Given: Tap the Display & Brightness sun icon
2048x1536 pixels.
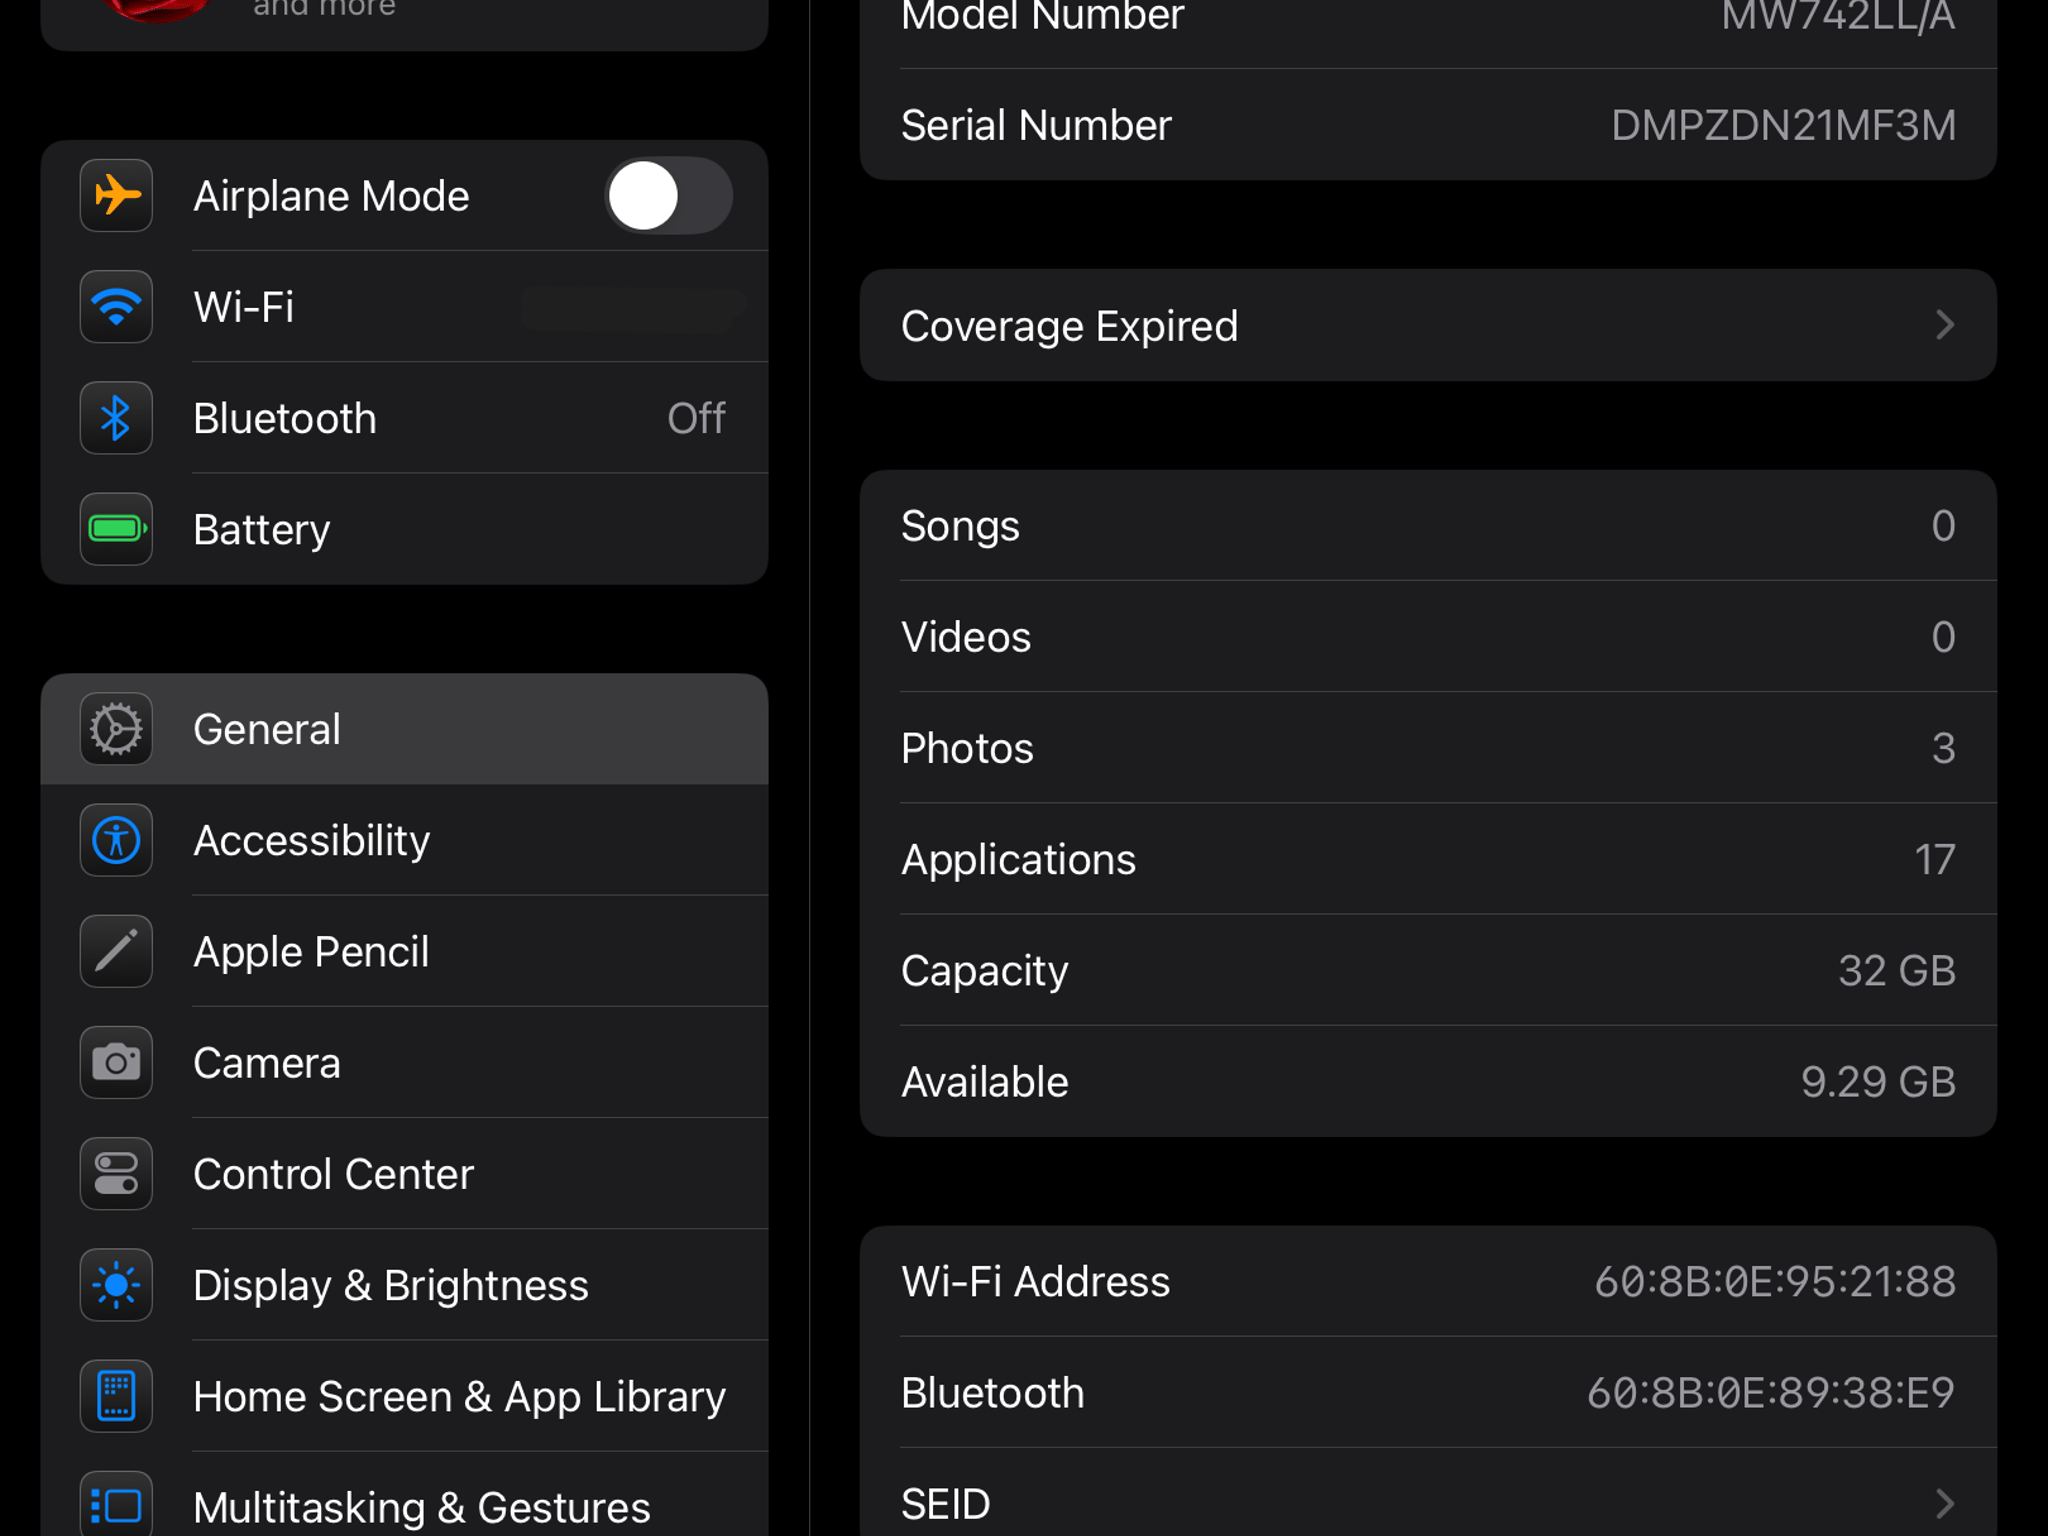Looking at the screenshot, I should pyautogui.click(x=116, y=1285).
